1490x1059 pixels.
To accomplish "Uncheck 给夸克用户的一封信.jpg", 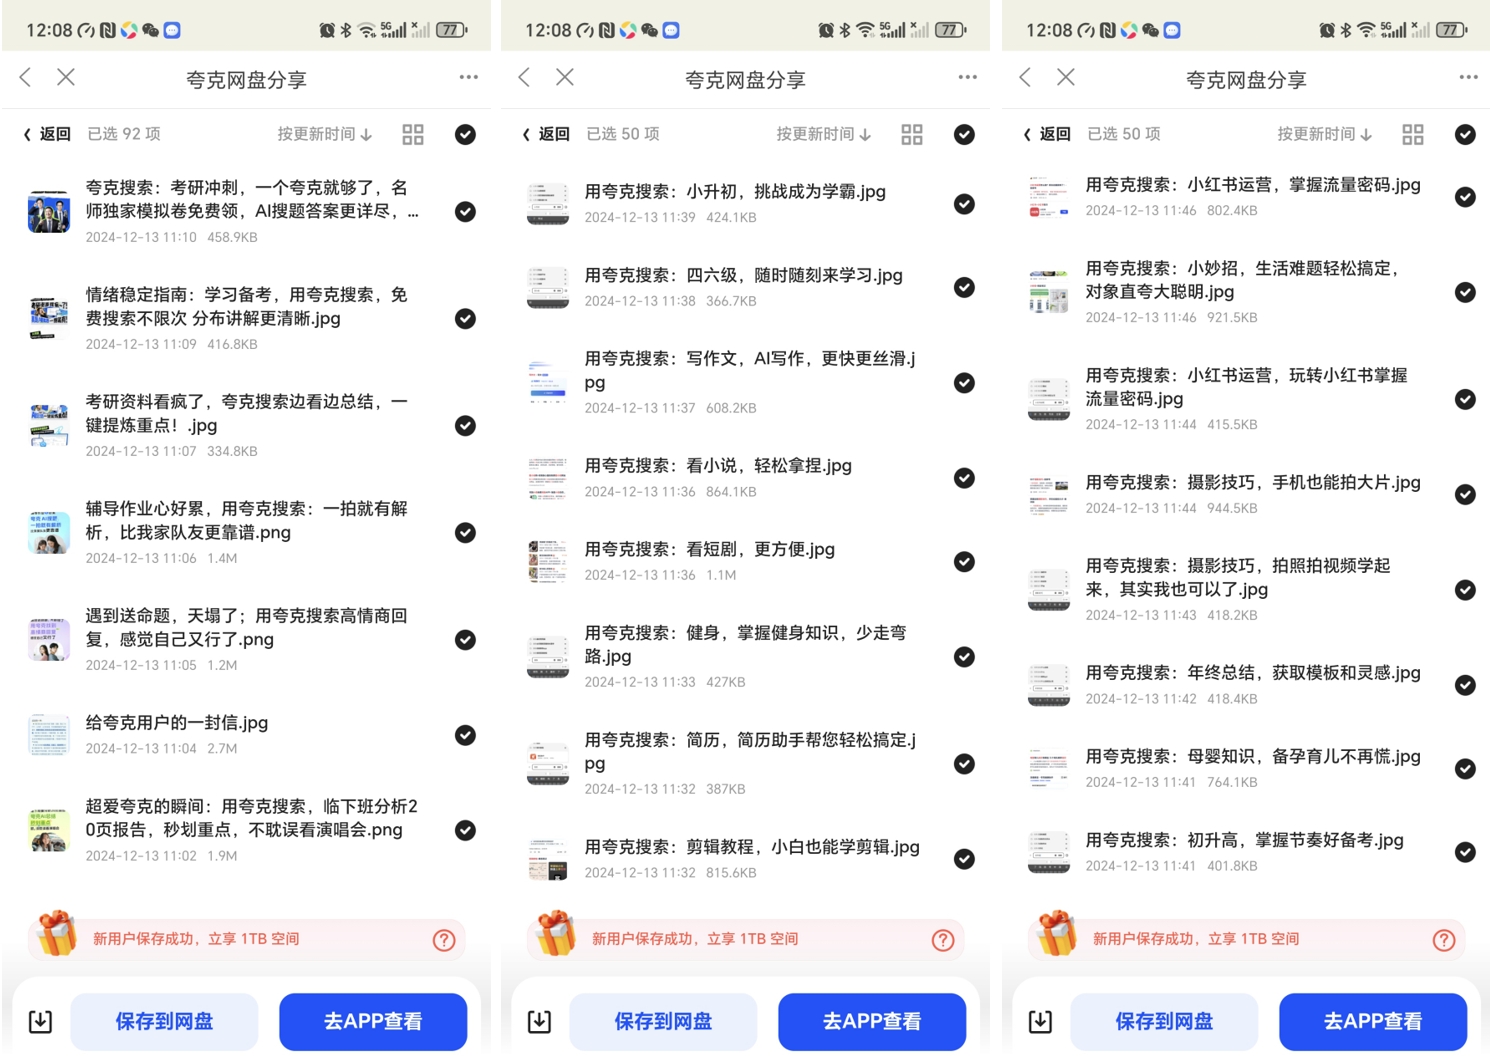I will point(465,735).
